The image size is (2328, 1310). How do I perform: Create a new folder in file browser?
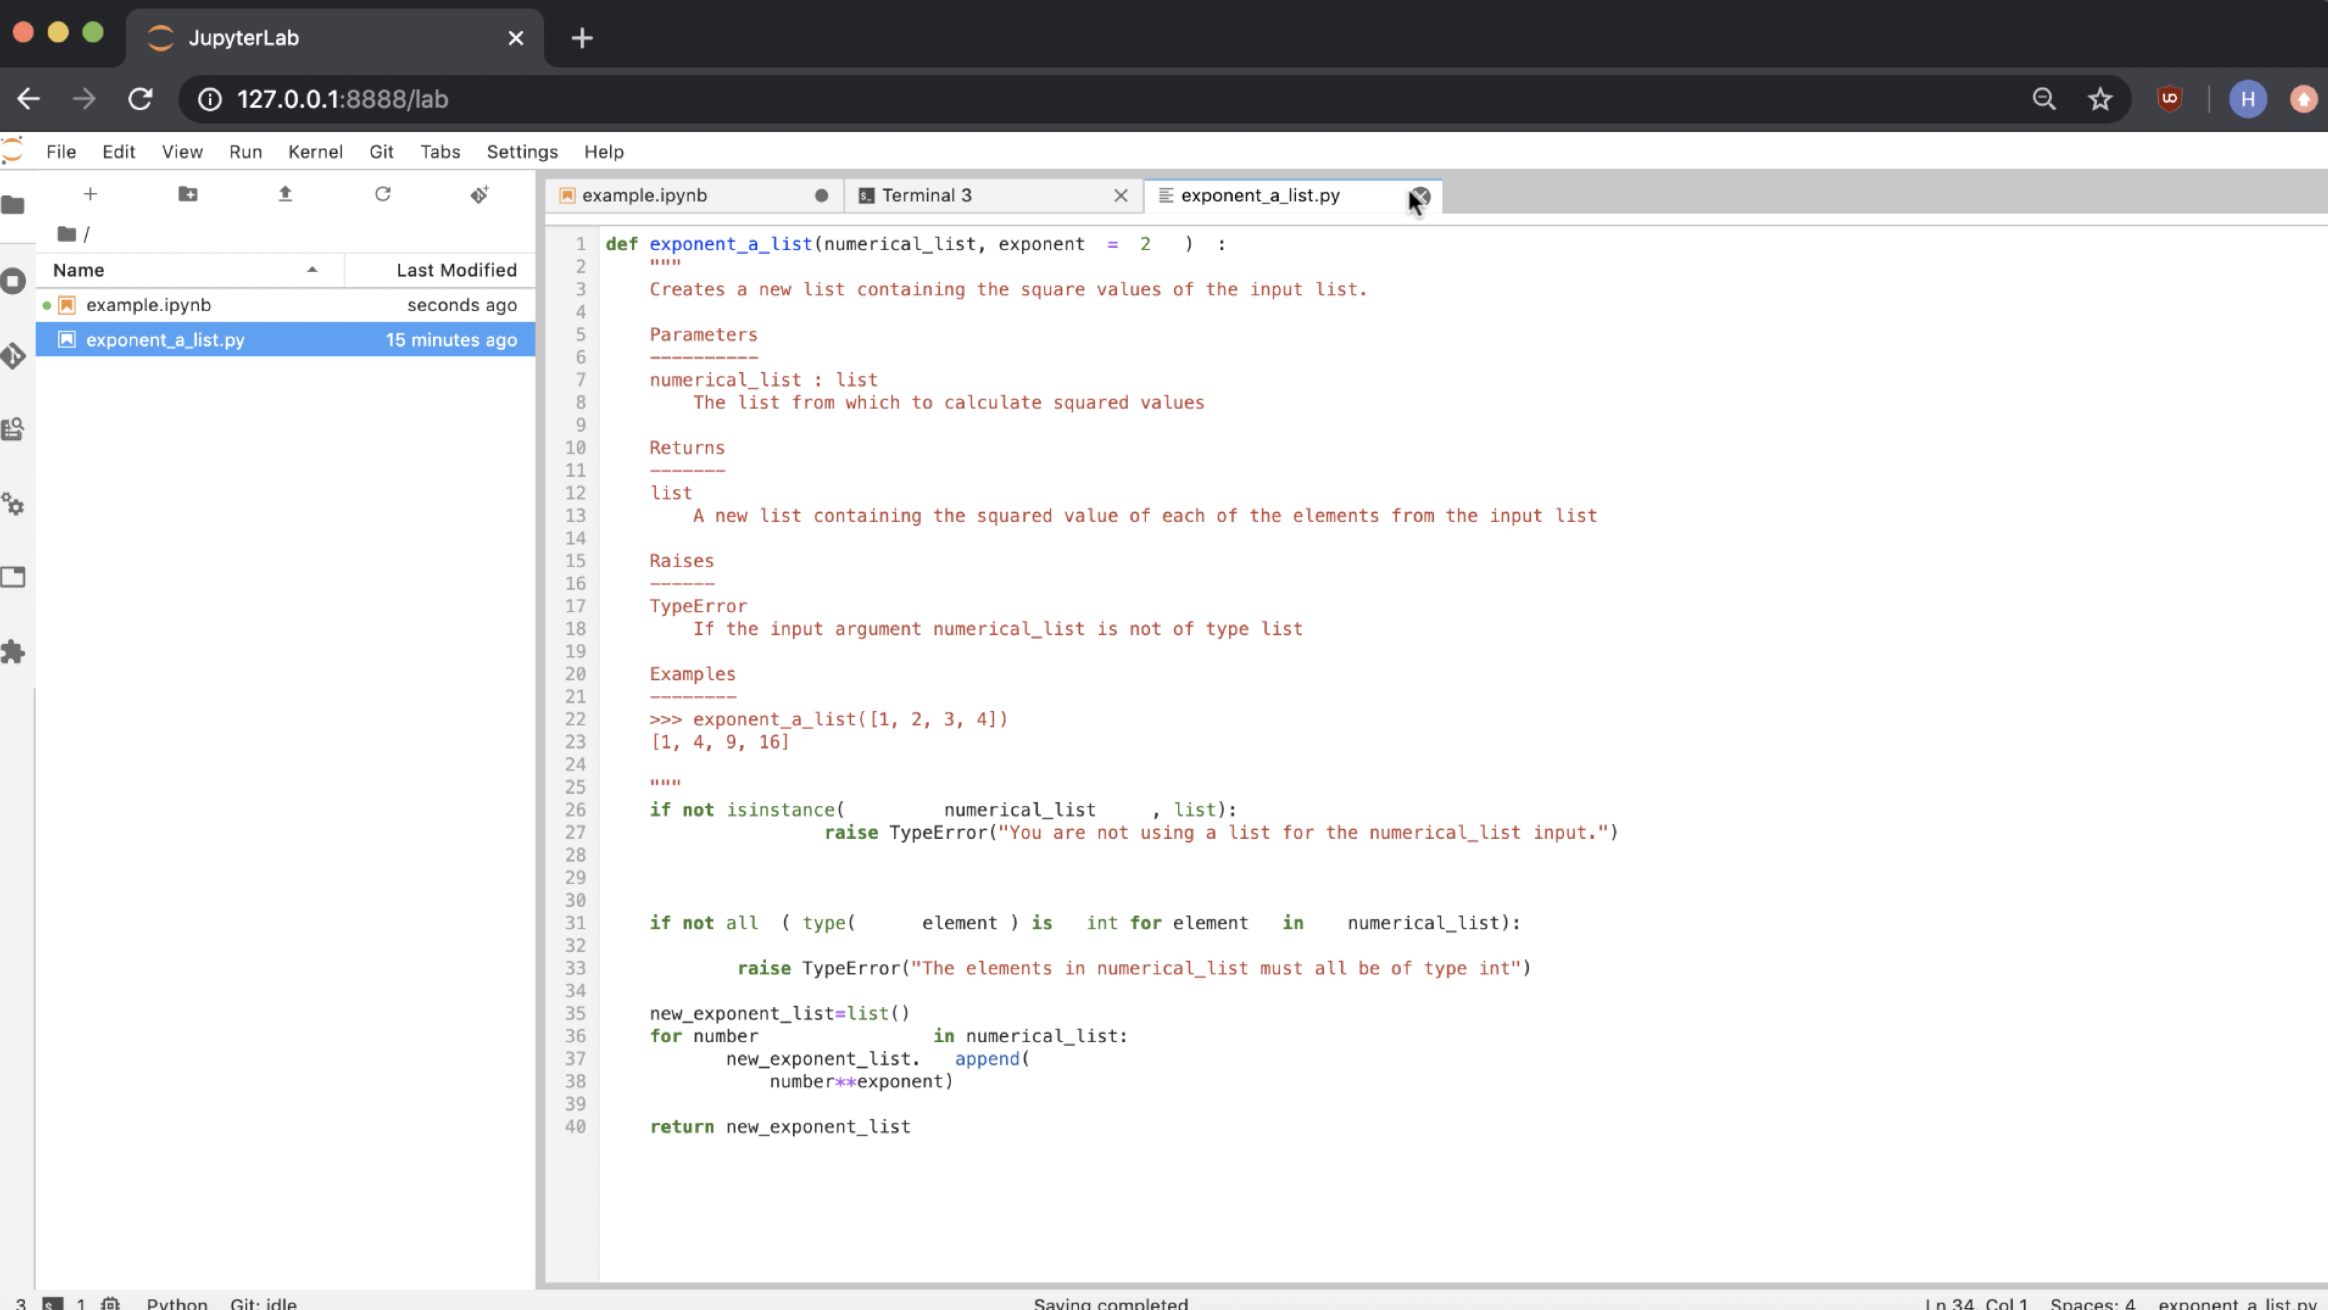188,194
